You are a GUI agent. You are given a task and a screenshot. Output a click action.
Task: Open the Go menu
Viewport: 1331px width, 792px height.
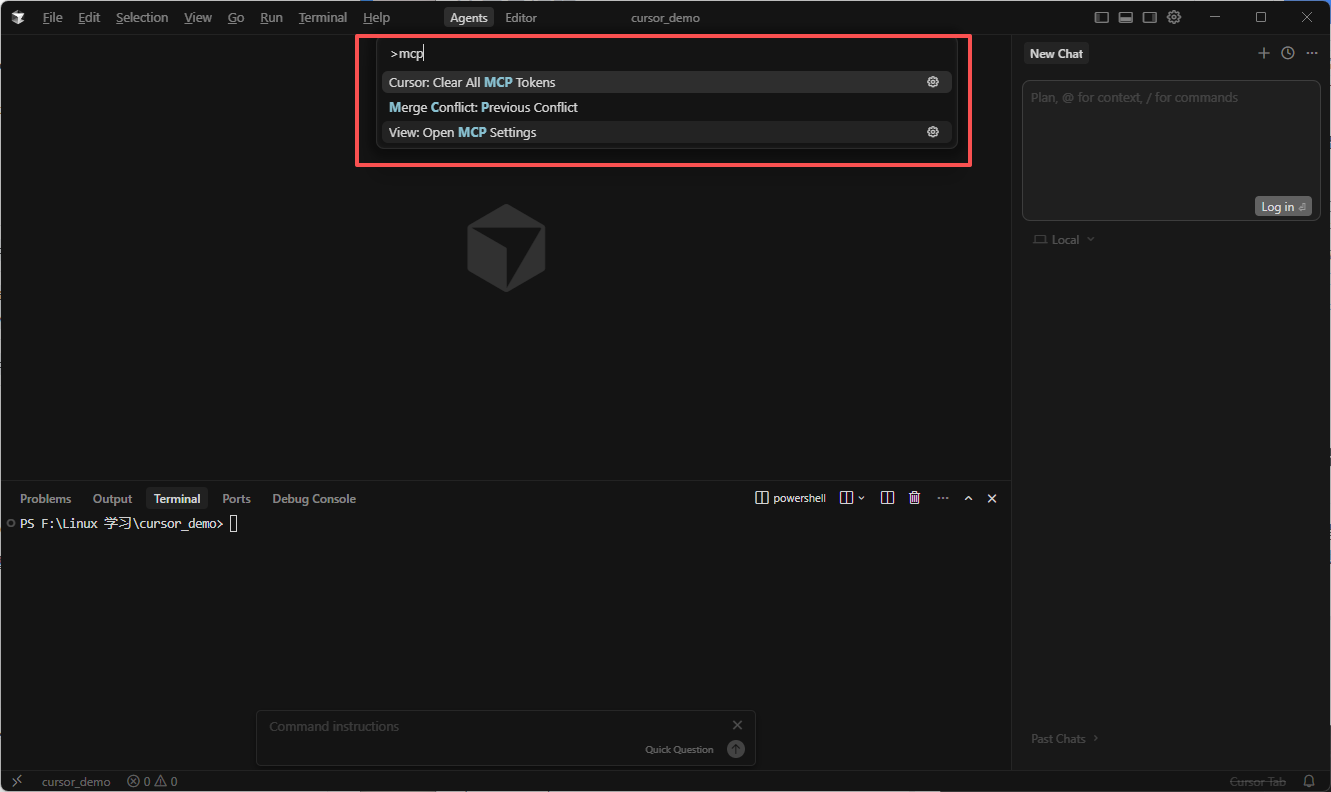[x=236, y=18]
